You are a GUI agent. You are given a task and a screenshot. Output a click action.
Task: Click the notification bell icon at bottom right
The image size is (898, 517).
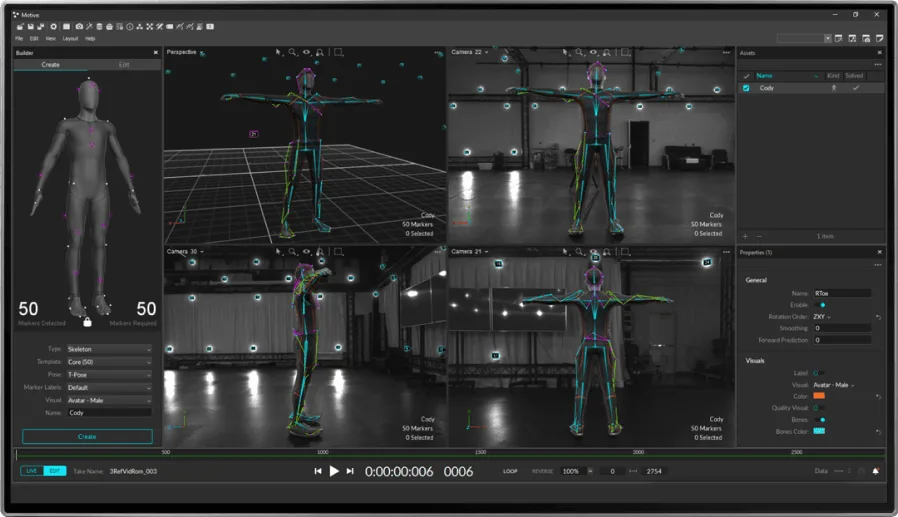pos(876,471)
